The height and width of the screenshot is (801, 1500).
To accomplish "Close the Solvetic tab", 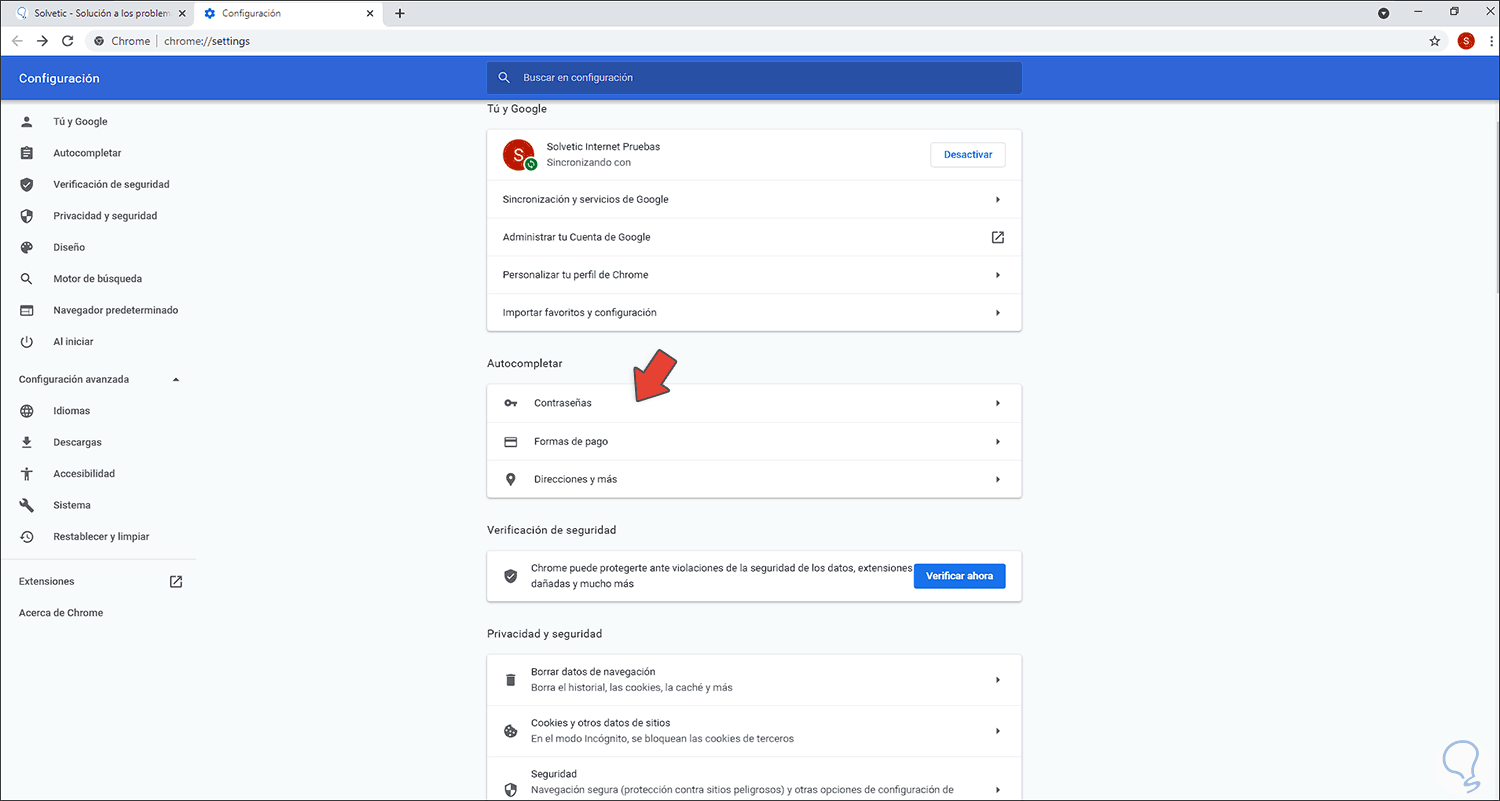I will coord(182,13).
